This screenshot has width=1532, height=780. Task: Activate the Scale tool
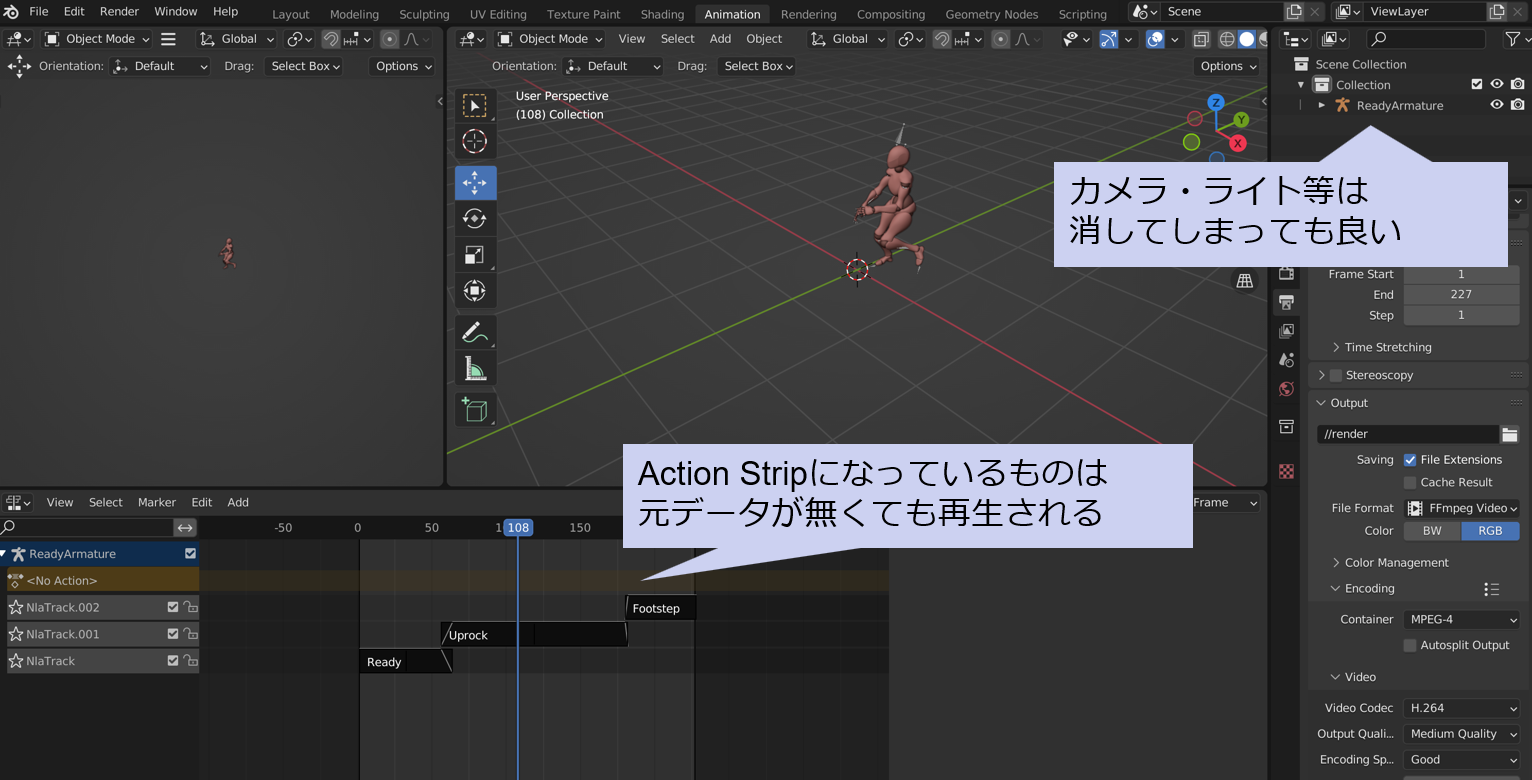pyautogui.click(x=475, y=255)
